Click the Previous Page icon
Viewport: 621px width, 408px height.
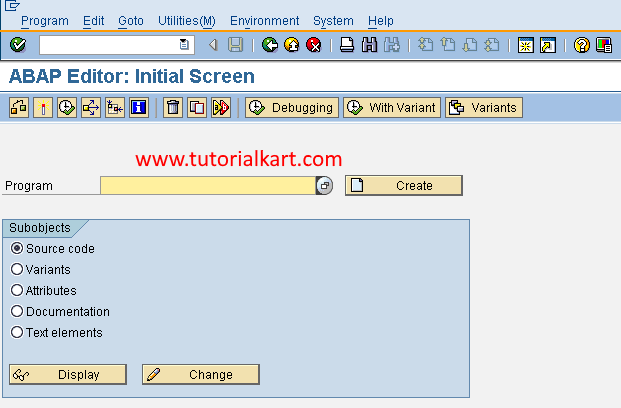pos(448,45)
